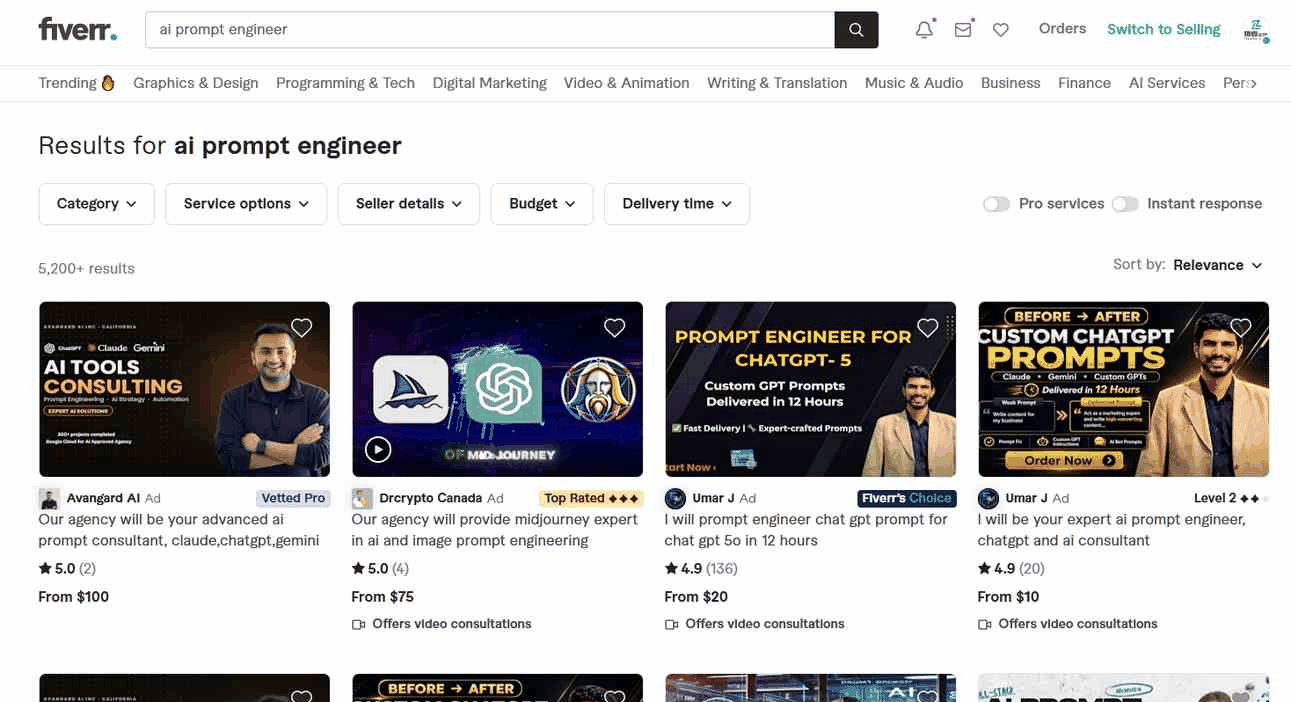Click the From $75 price
The width and height of the screenshot is (1291, 702).
382,597
